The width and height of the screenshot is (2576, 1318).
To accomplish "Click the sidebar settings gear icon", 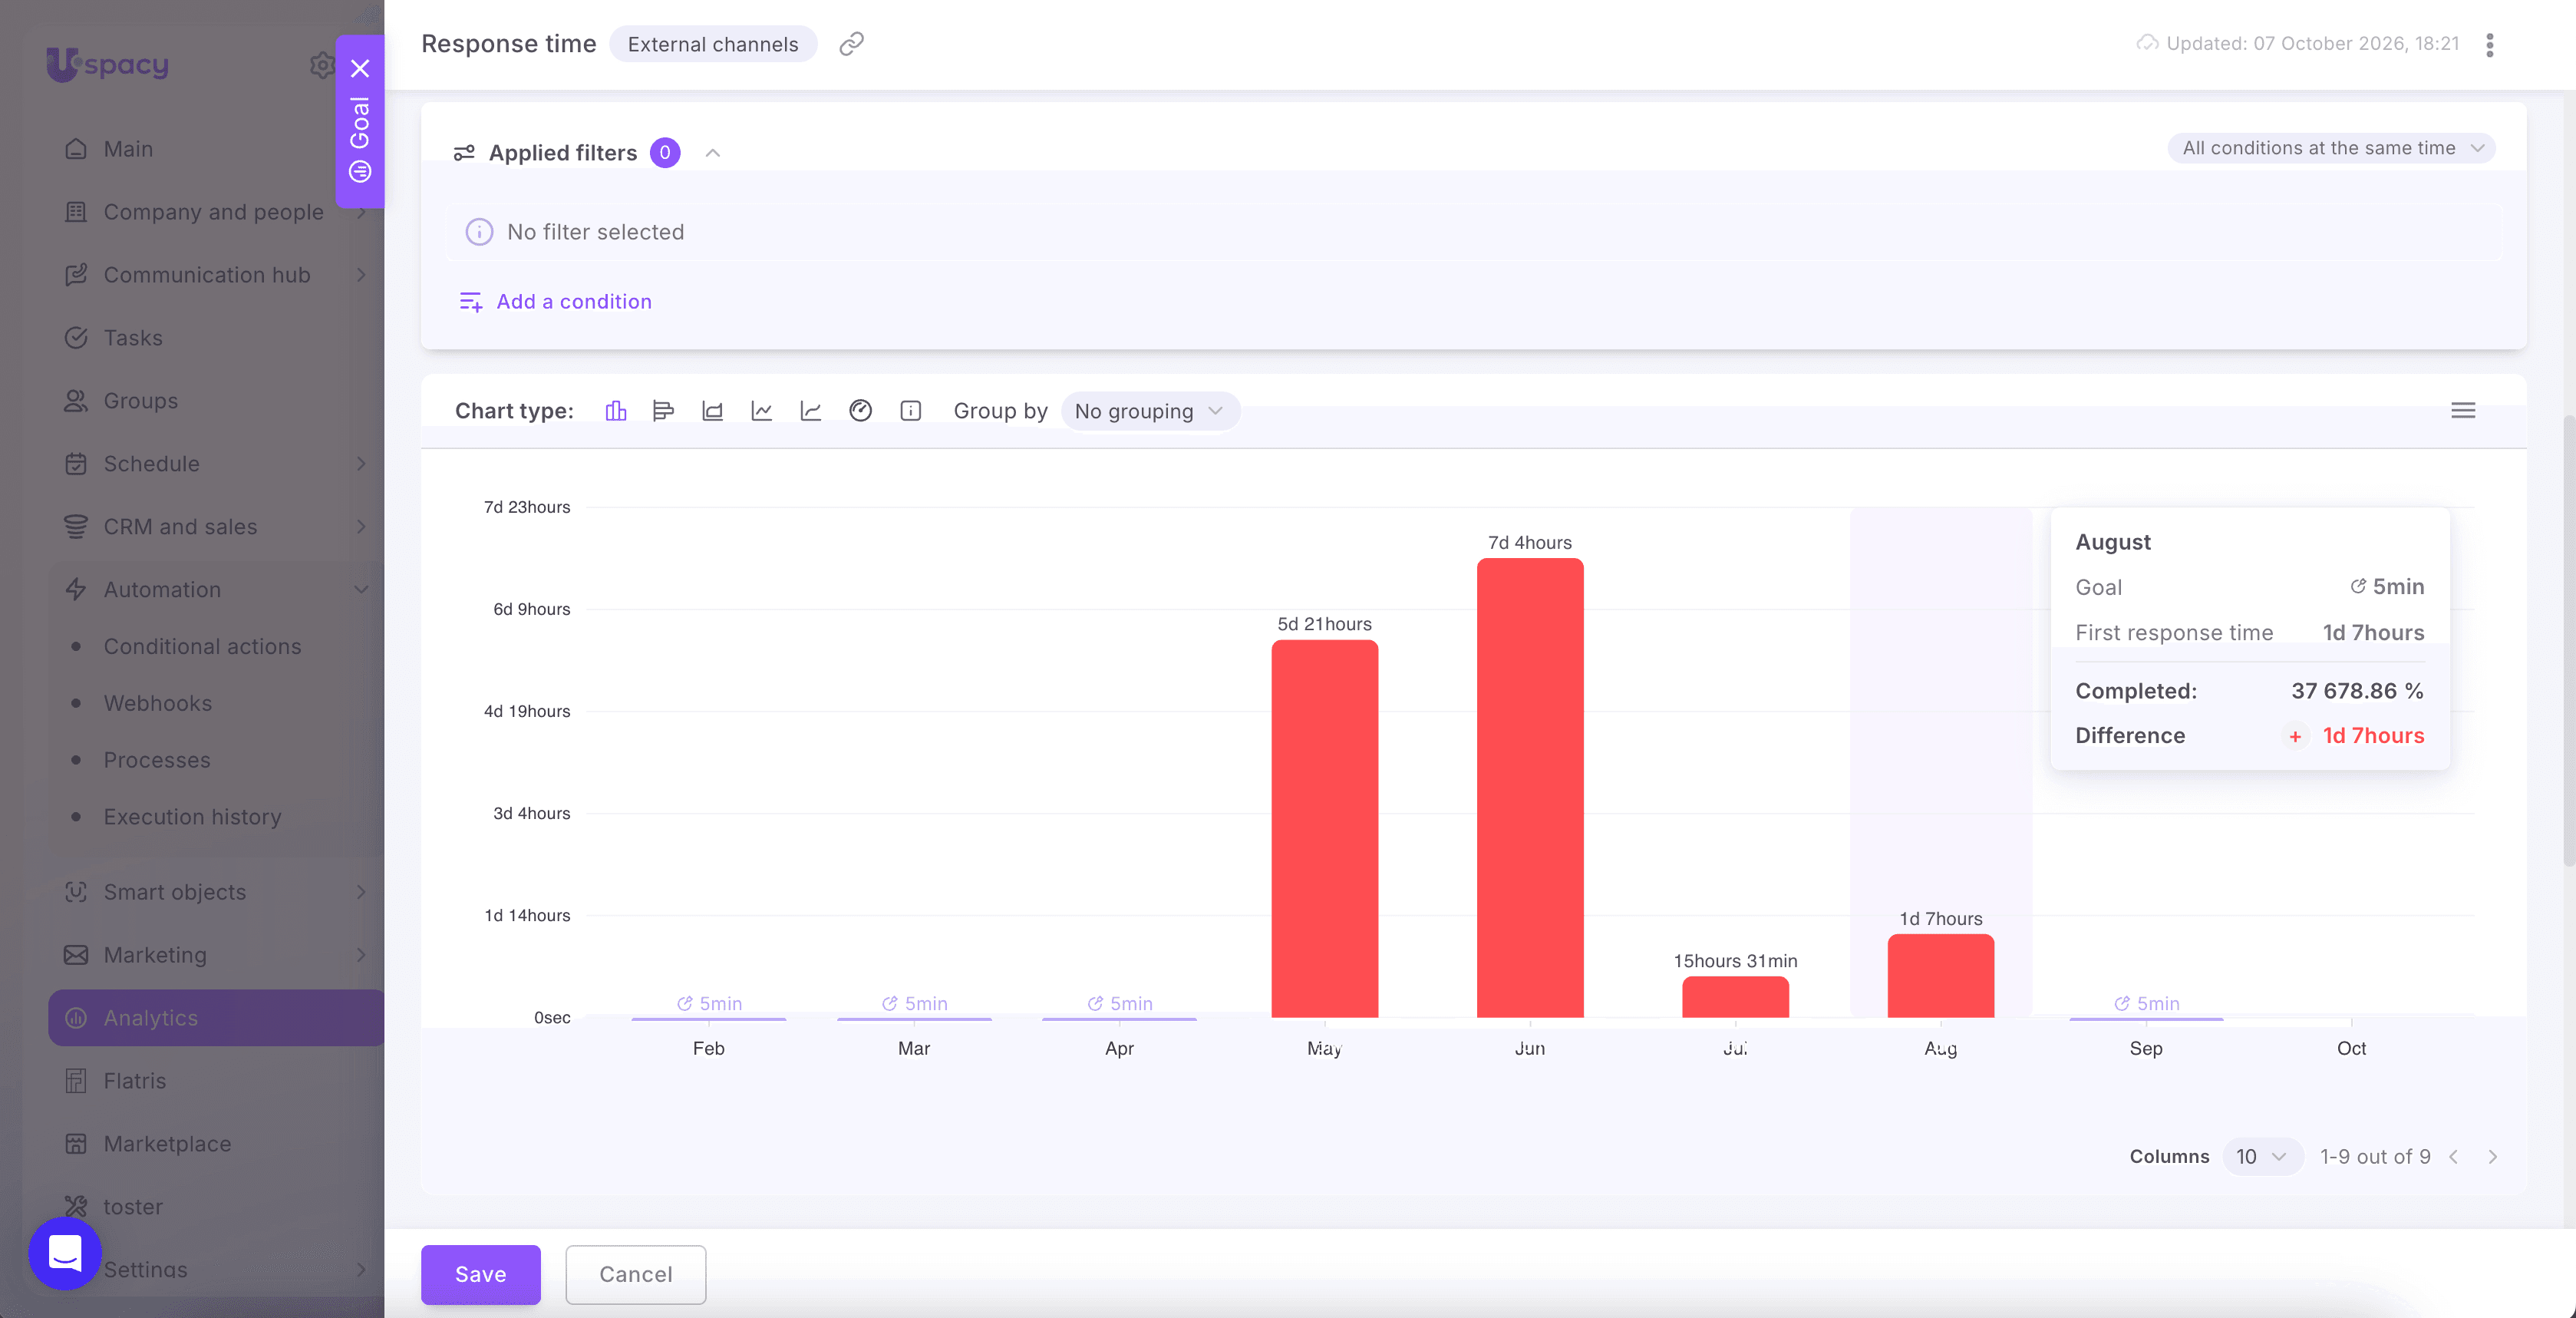I will [x=322, y=65].
